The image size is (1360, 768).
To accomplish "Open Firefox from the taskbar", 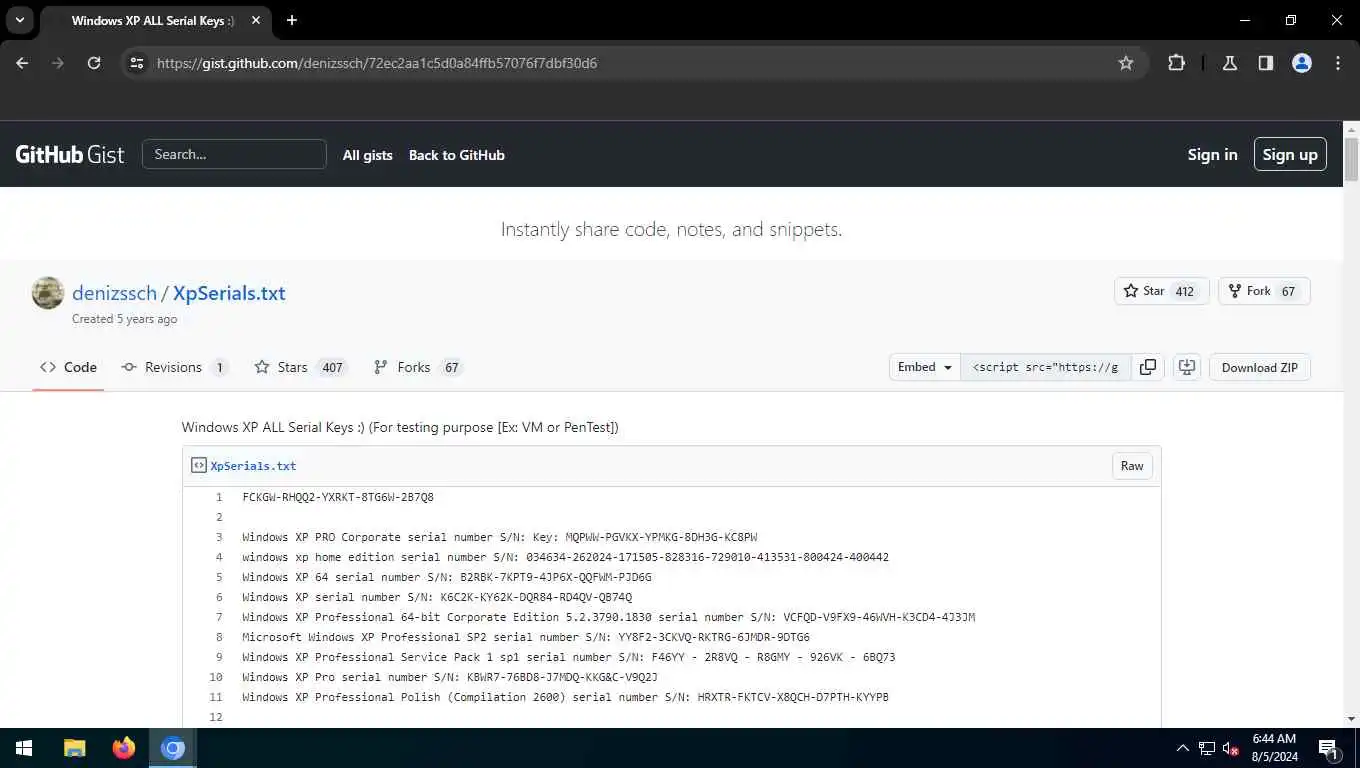I will click(x=124, y=748).
